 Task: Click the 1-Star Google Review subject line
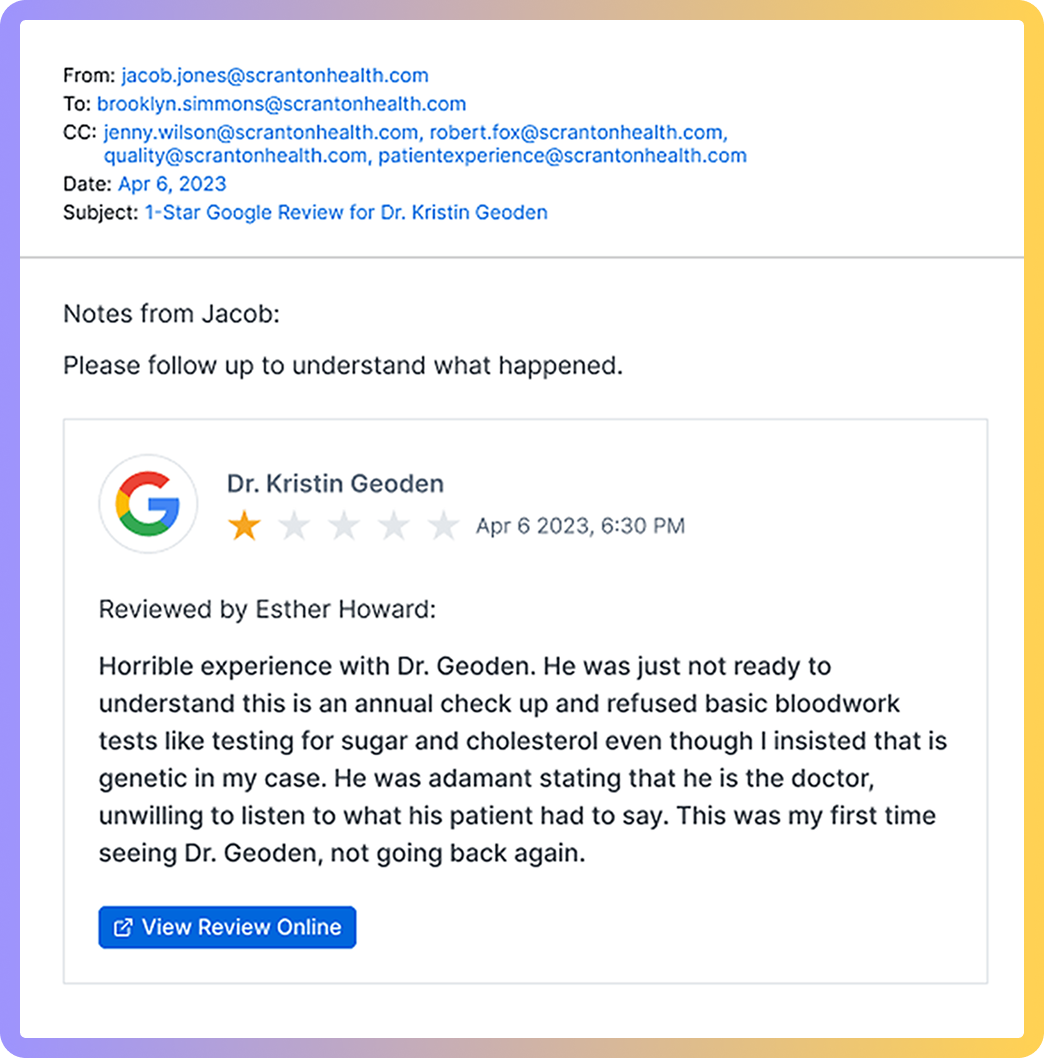coord(346,213)
